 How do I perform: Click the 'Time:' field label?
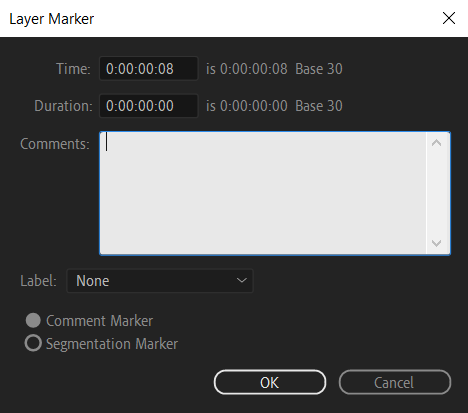point(73,69)
